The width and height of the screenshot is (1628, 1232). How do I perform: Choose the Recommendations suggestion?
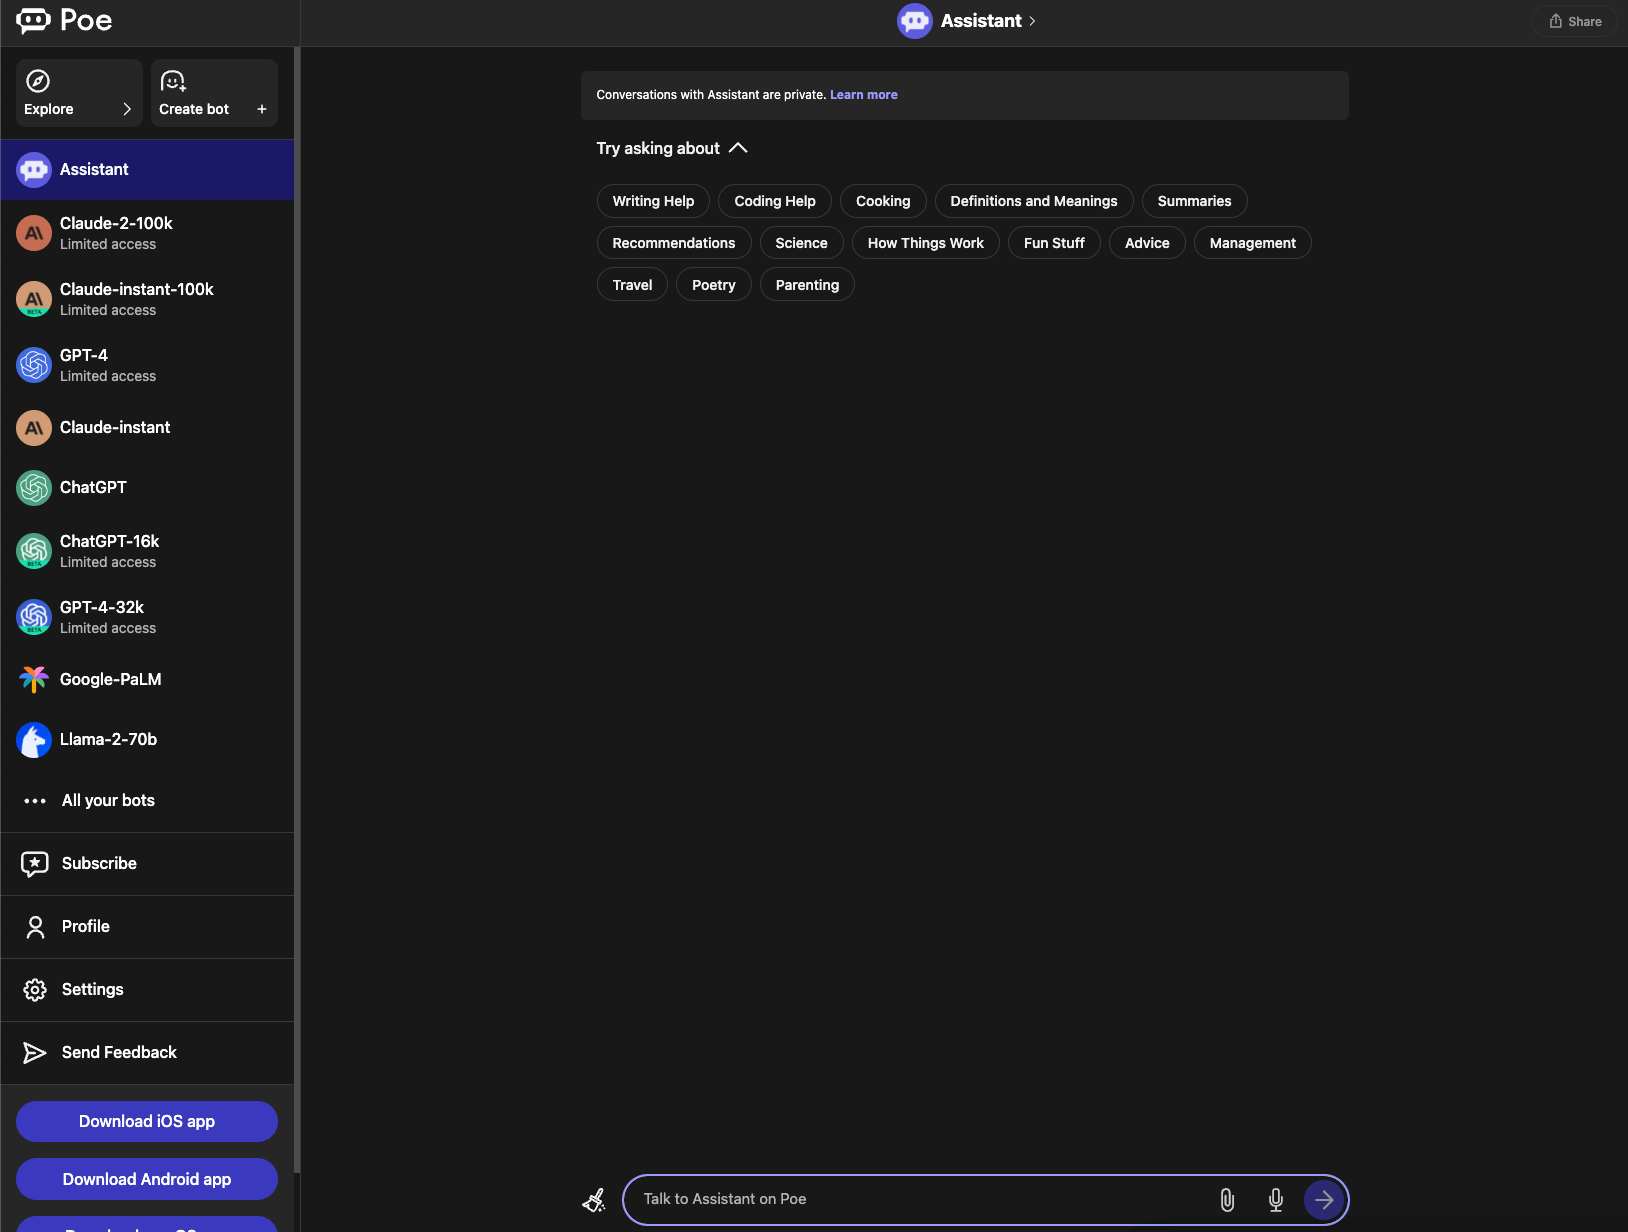[x=674, y=243]
